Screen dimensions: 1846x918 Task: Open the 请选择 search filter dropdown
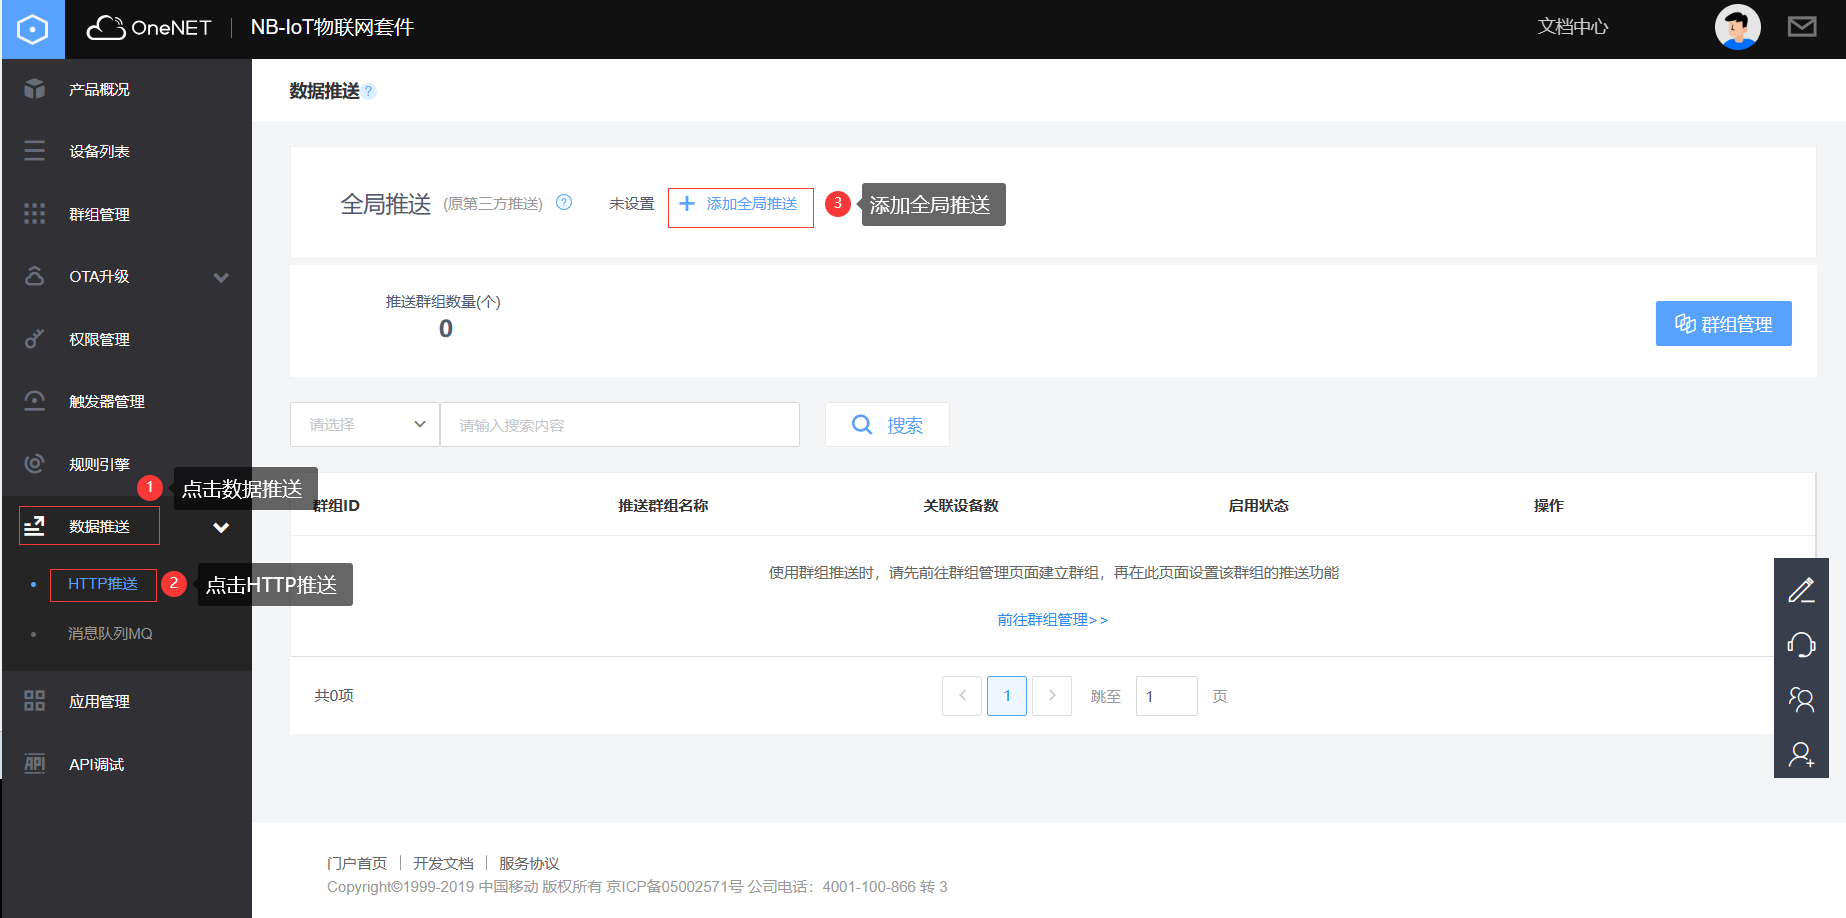click(x=364, y=425)
